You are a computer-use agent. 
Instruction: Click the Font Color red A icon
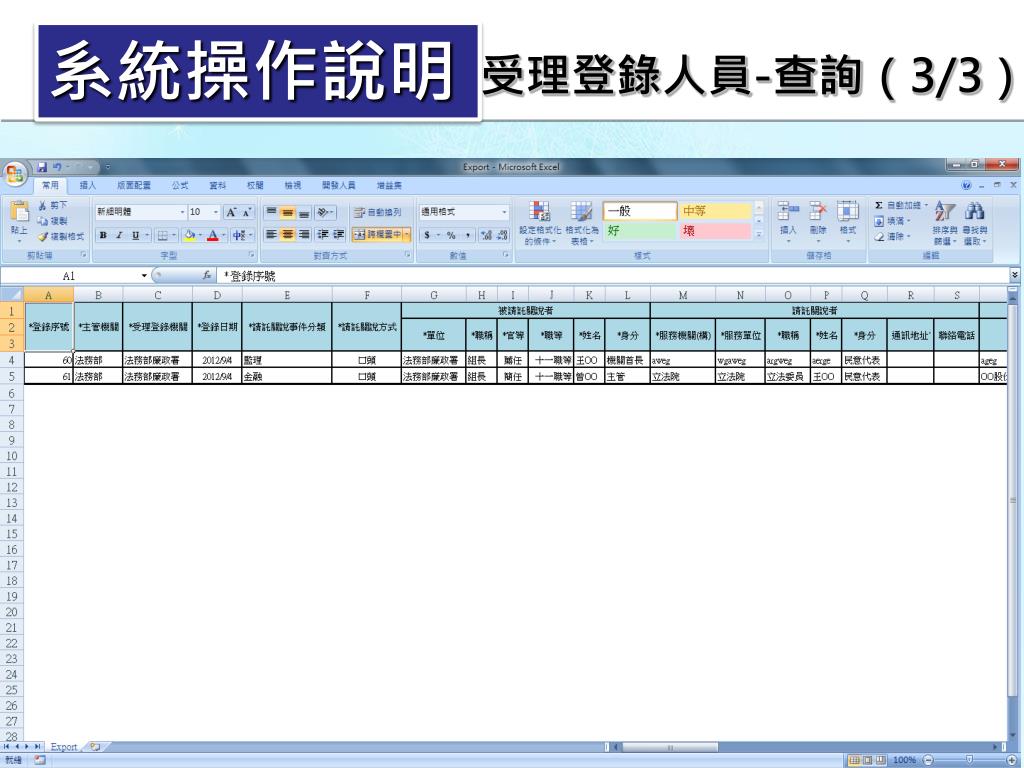(212, 235)
